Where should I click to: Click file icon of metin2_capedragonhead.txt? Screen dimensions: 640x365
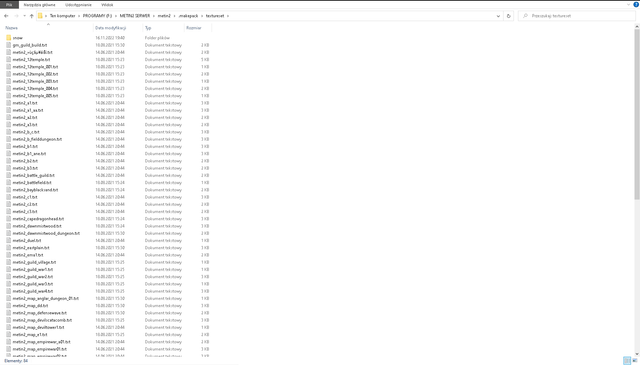tap(9, 219)
